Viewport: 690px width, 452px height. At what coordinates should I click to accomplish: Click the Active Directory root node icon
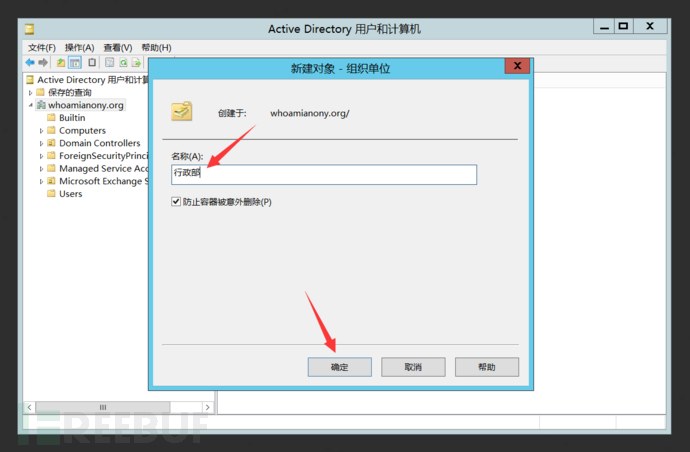[x=30, y=80]
